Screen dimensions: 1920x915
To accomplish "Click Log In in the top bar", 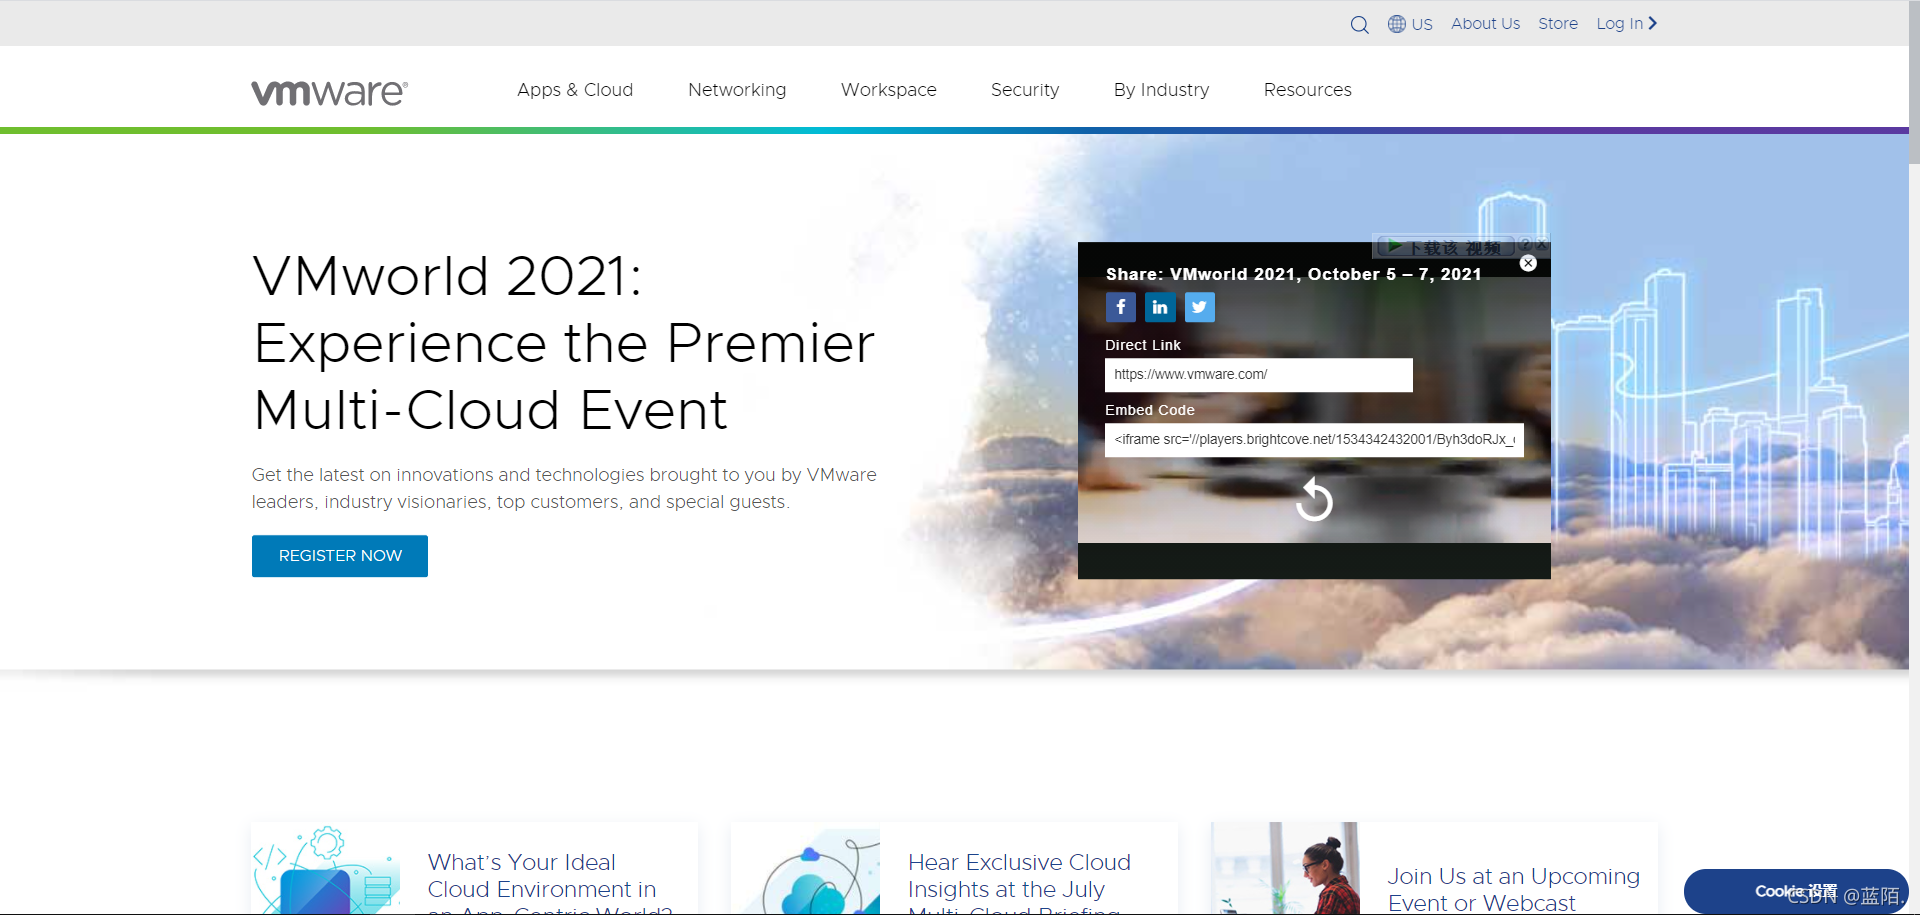I will click(x=1619, y=24).
